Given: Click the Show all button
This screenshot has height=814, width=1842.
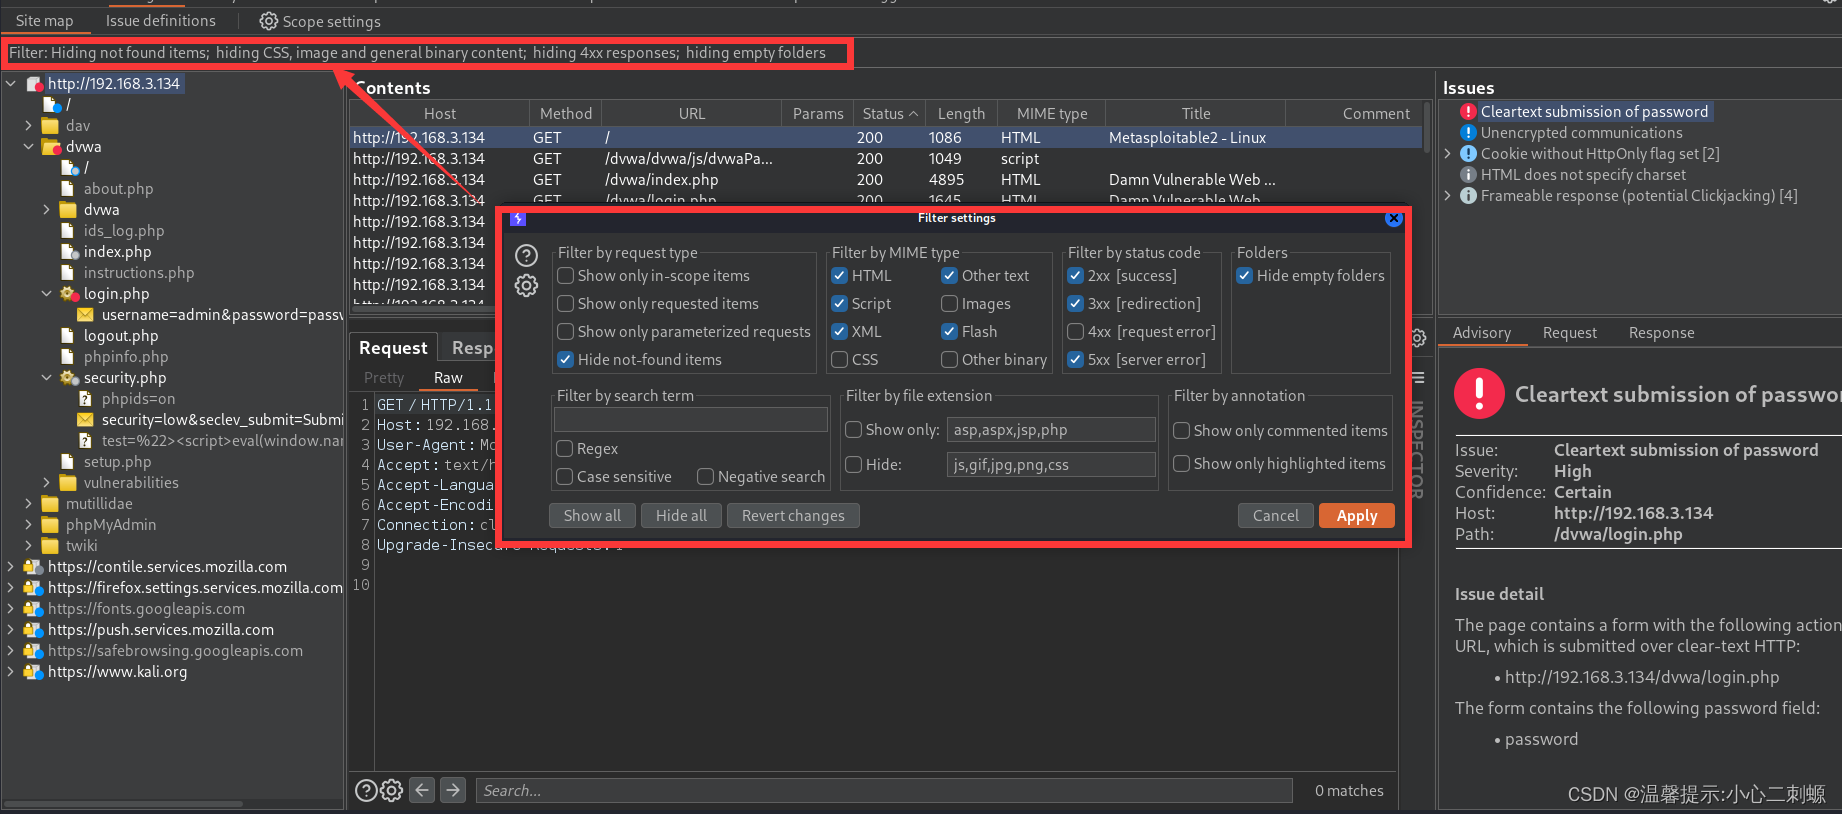Looking at the screenshot, I should click(x=592, y=516).
